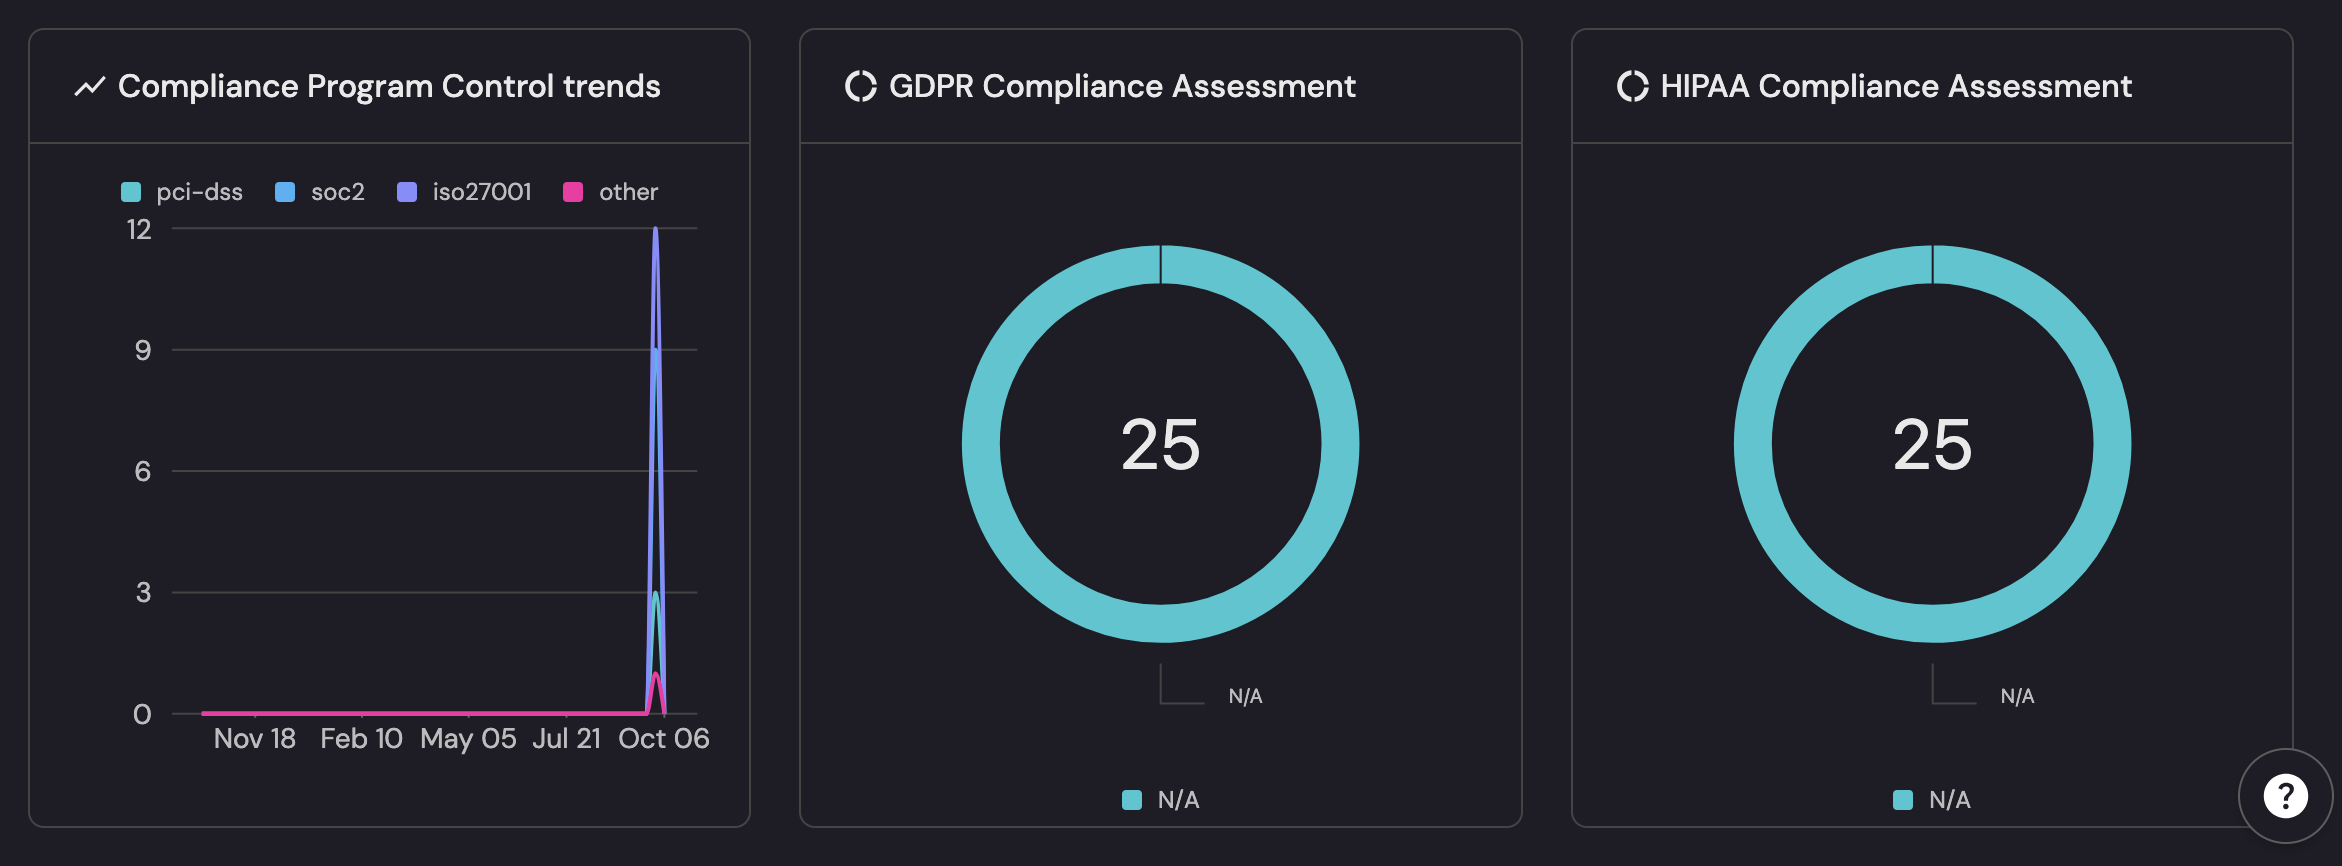The width and height of the screenshot is (2342, 866).
Task: Click the 25 total in GDPR donut
Action: [x=1160, y=444]
